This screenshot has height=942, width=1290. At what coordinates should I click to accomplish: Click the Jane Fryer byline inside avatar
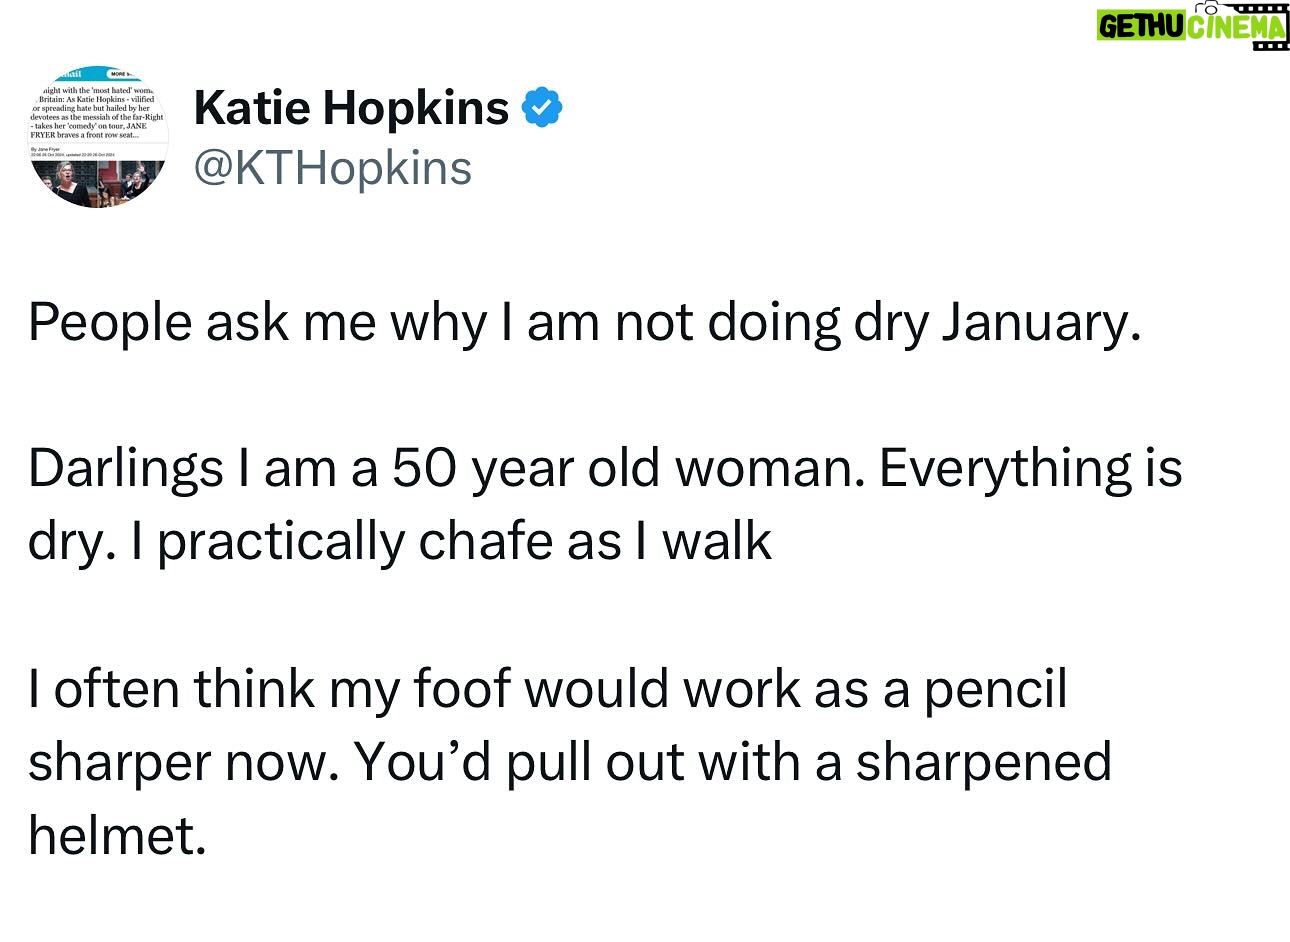tap(46, 149)
